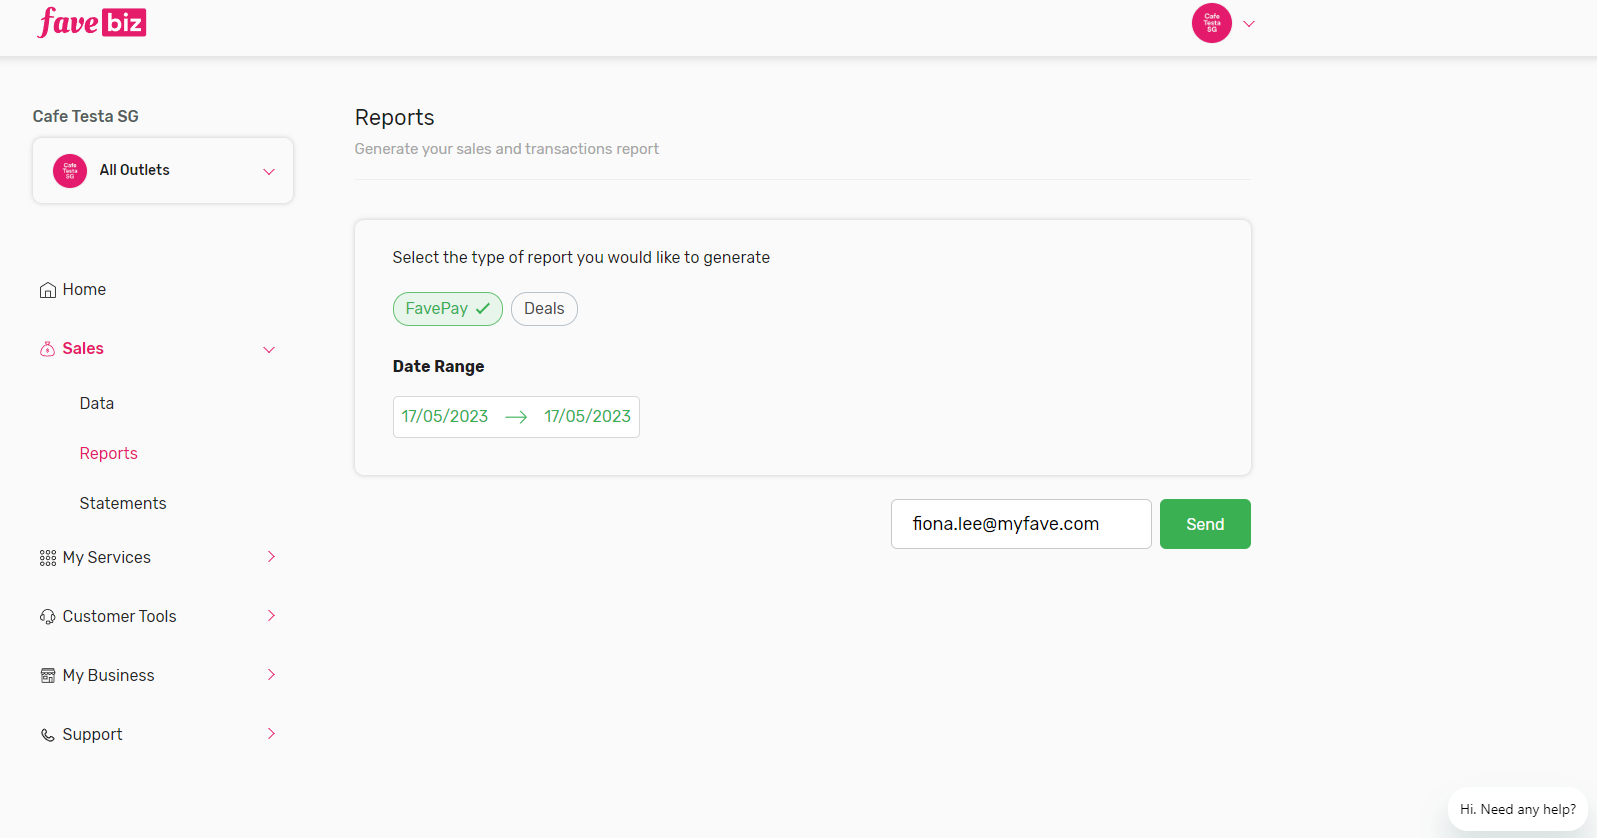Image resolution: width=1597 pixels, height=838 pixels.
Task: Click the Sales money bag icon
Action: 47,349
